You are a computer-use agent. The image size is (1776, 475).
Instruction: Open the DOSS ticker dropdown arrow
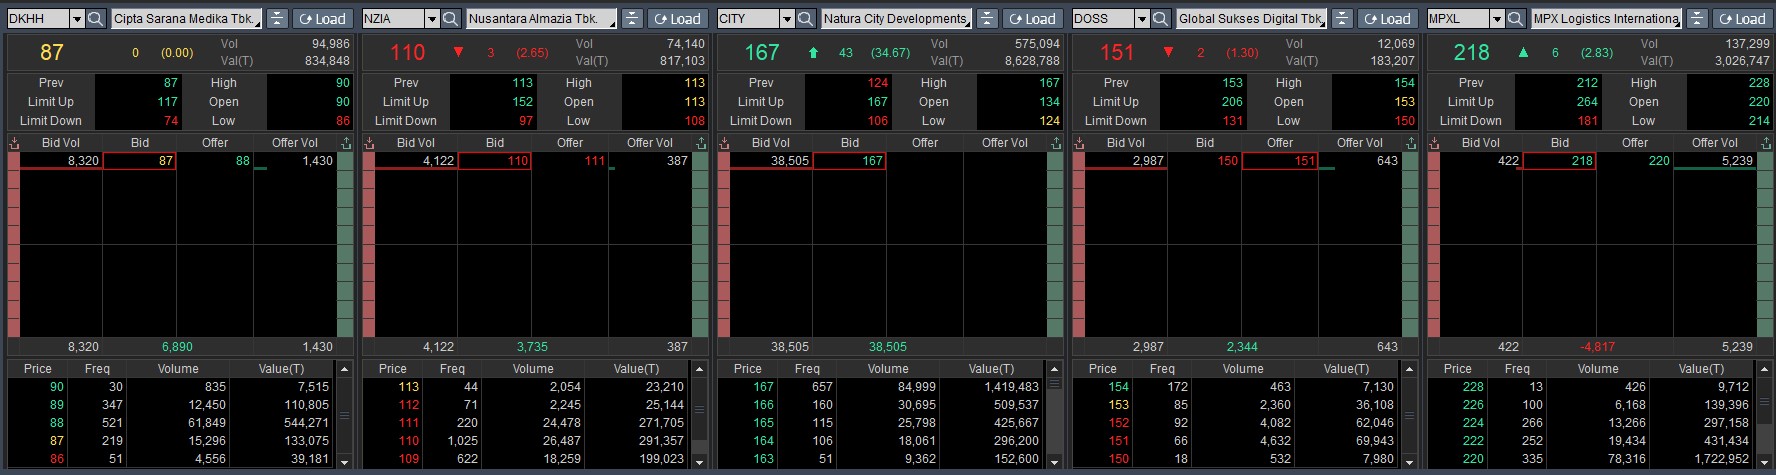click(1142, 19)
